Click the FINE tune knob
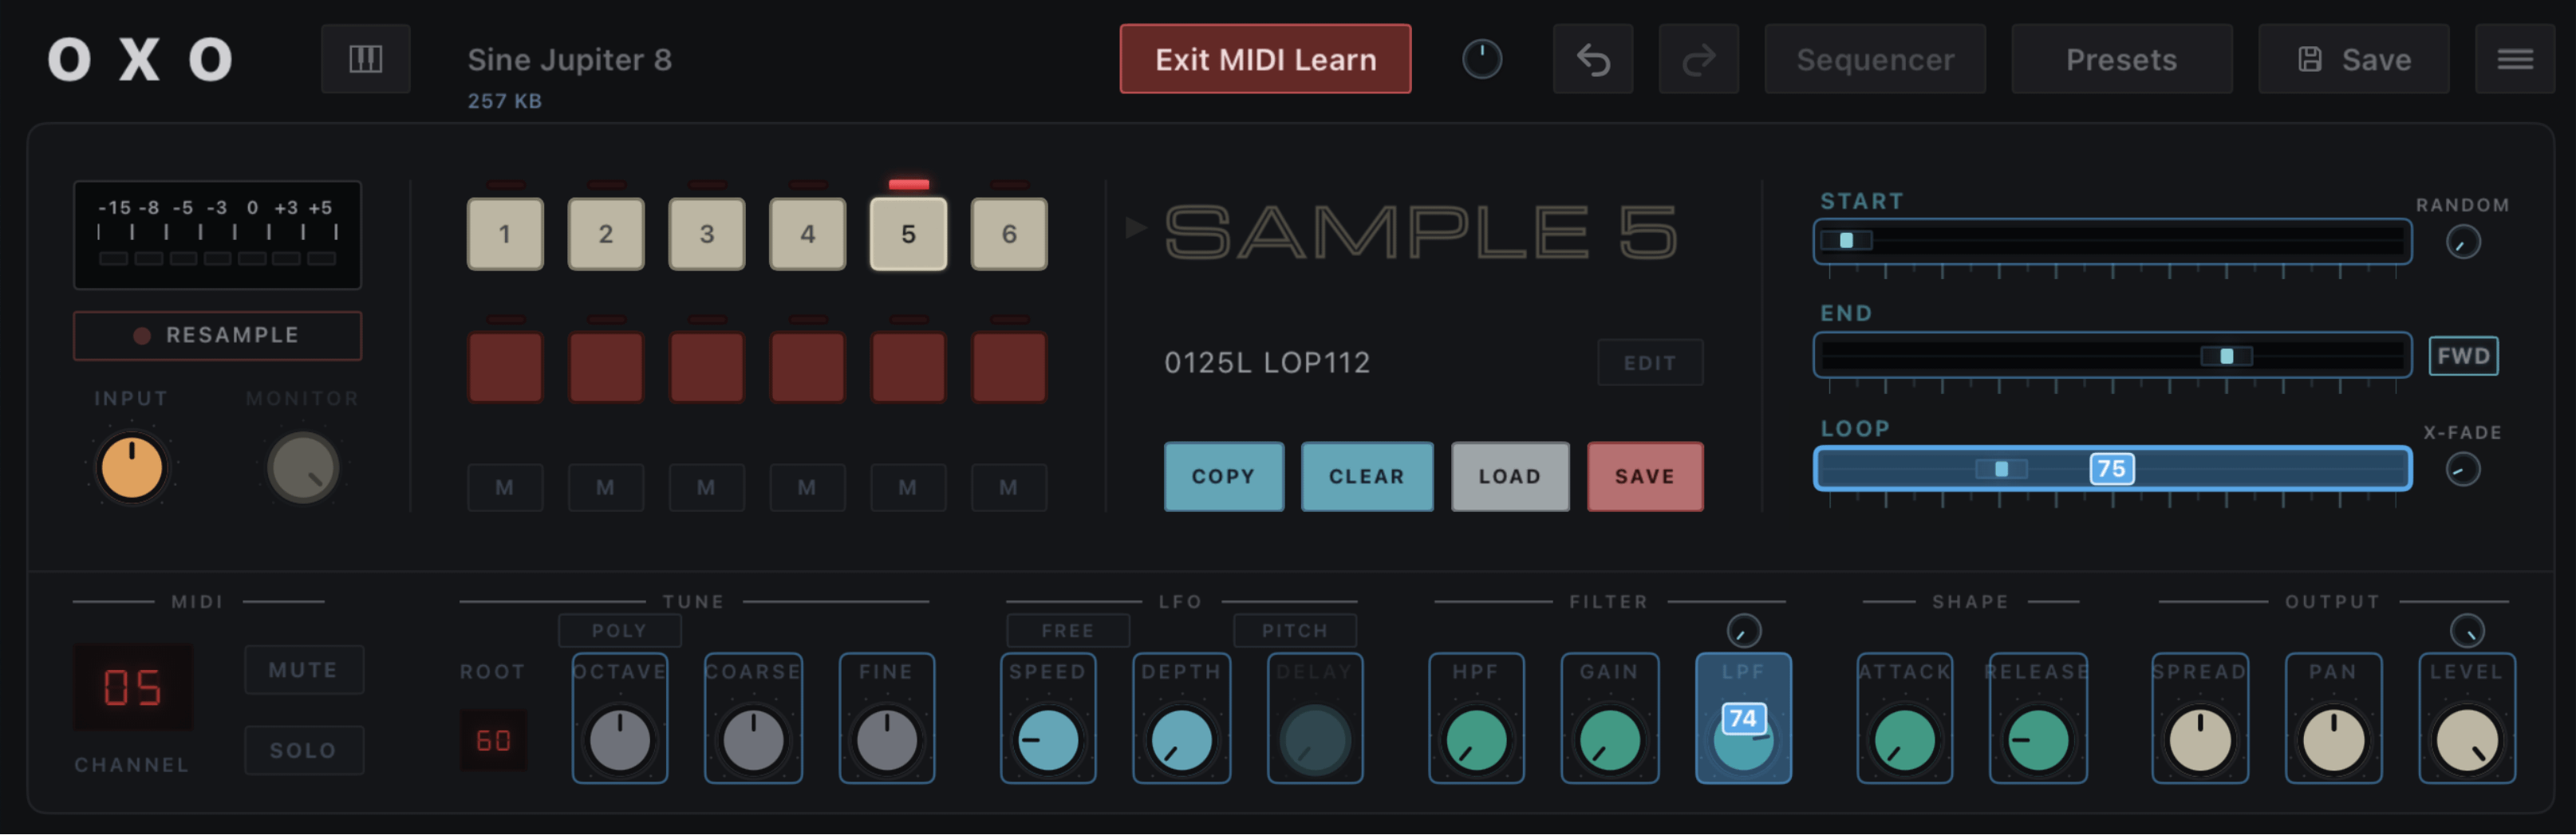Viewport: 2576px width, 835px height. coord(887,741)
